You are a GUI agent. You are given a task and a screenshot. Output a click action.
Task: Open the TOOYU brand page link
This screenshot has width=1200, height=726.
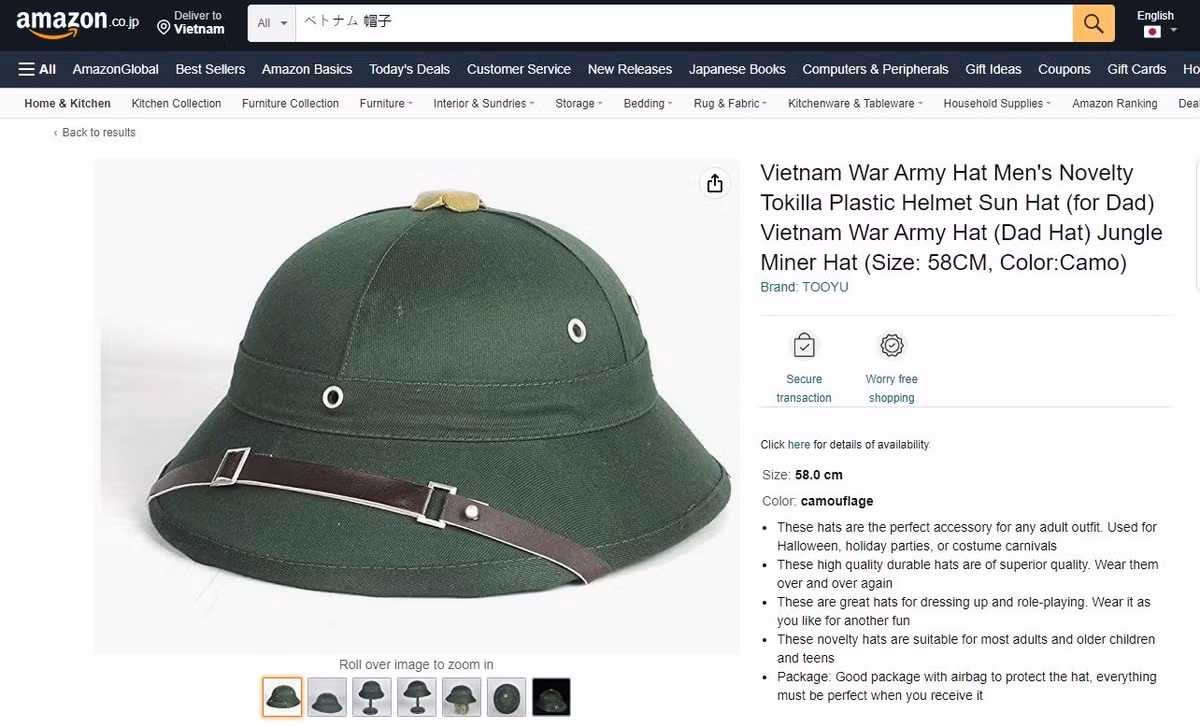pos(823,286)
